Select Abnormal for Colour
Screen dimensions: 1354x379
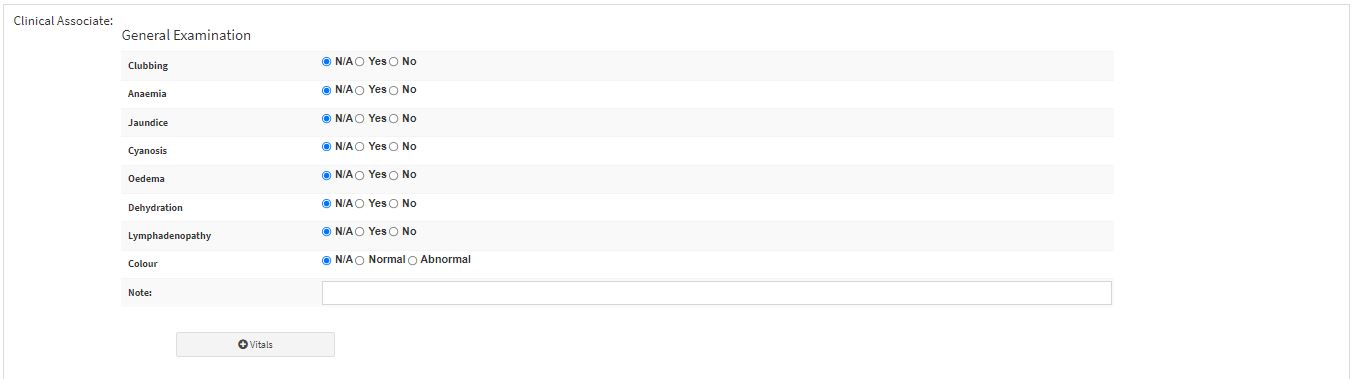tap(412, 260)
